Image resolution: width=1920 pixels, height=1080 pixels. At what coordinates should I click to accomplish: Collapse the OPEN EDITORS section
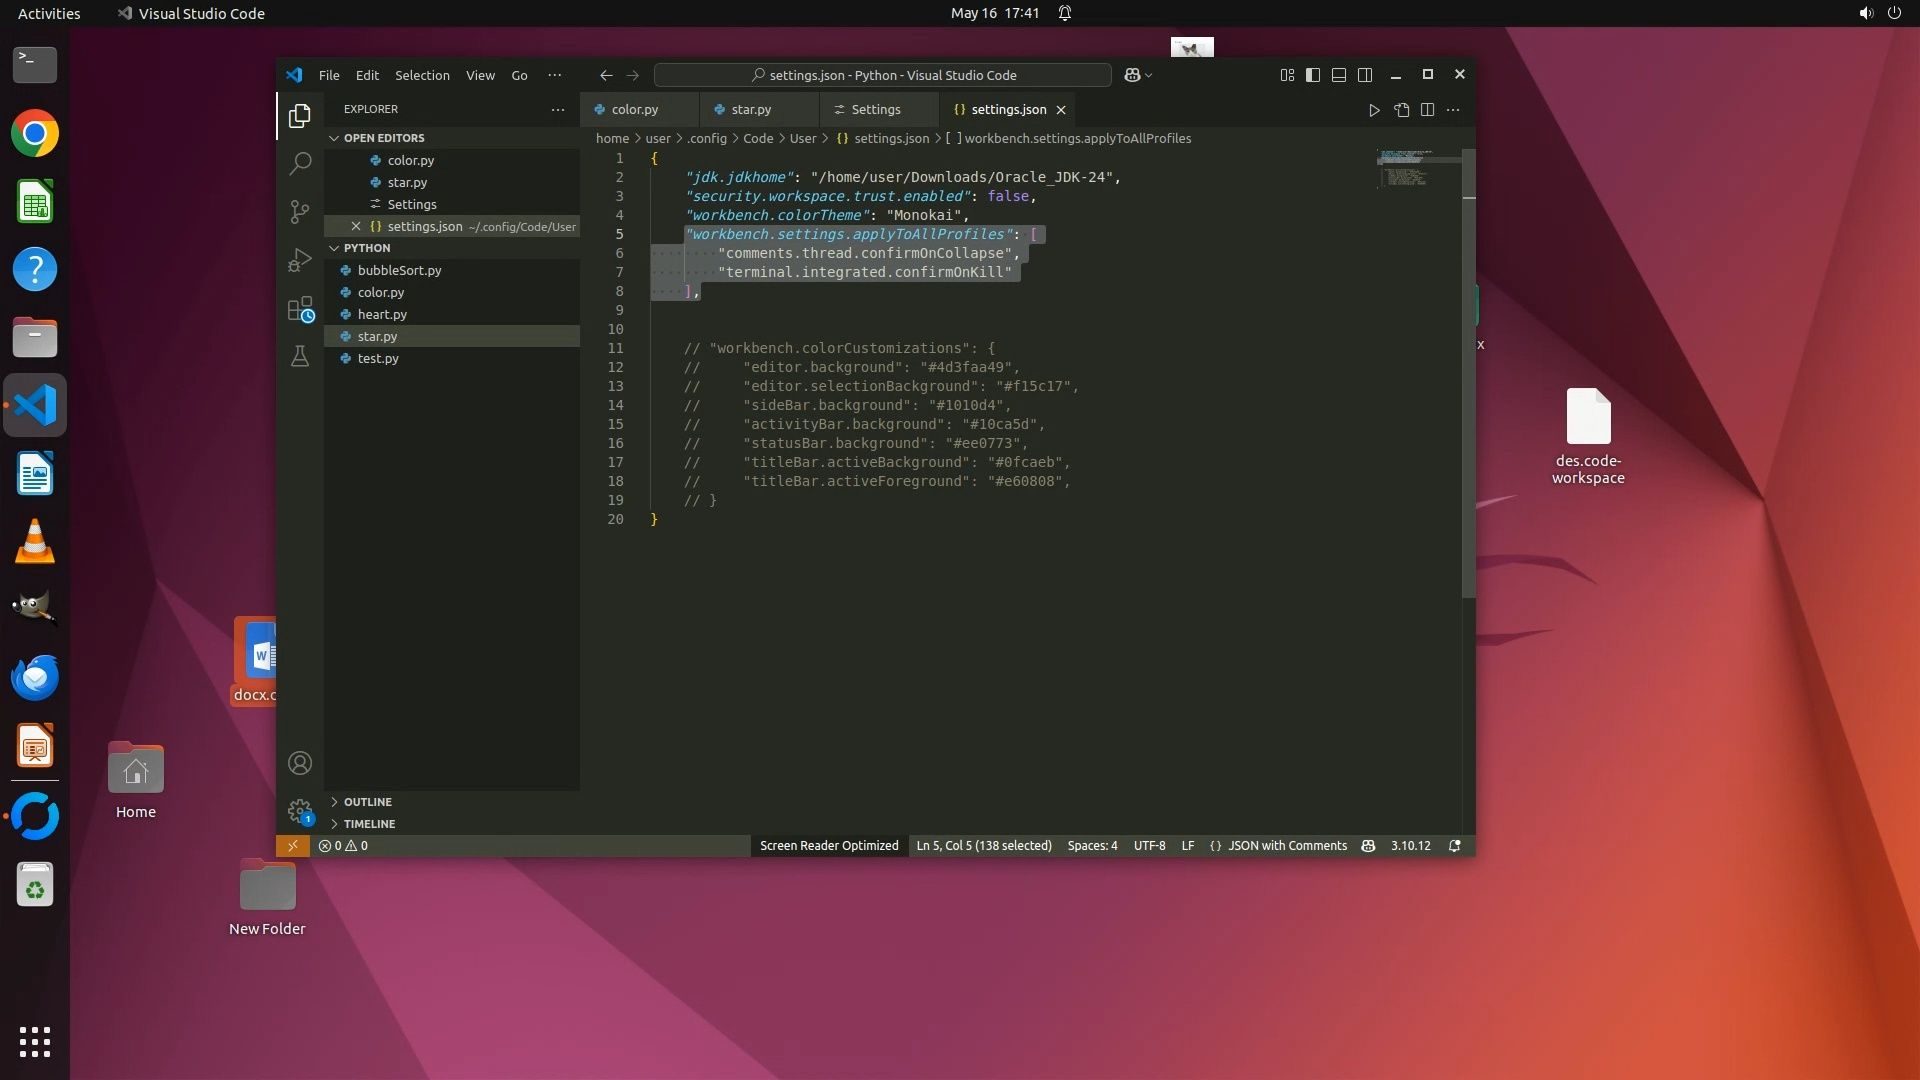384,138
